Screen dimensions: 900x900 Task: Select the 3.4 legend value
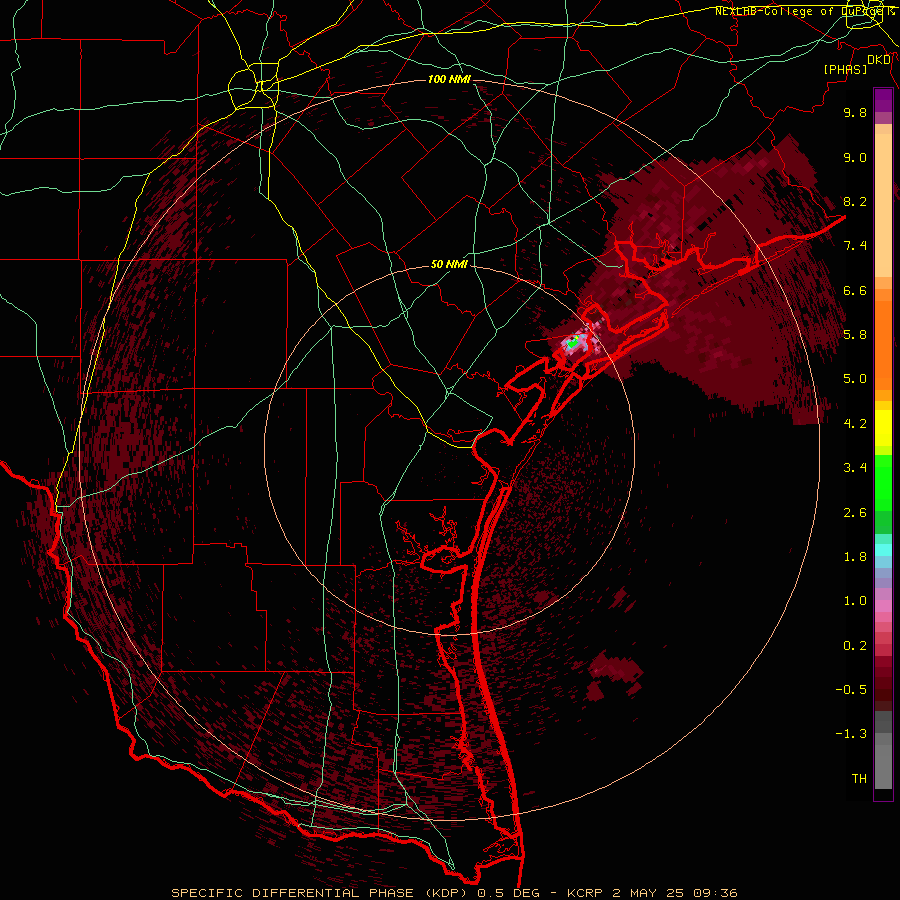(855, 468)
